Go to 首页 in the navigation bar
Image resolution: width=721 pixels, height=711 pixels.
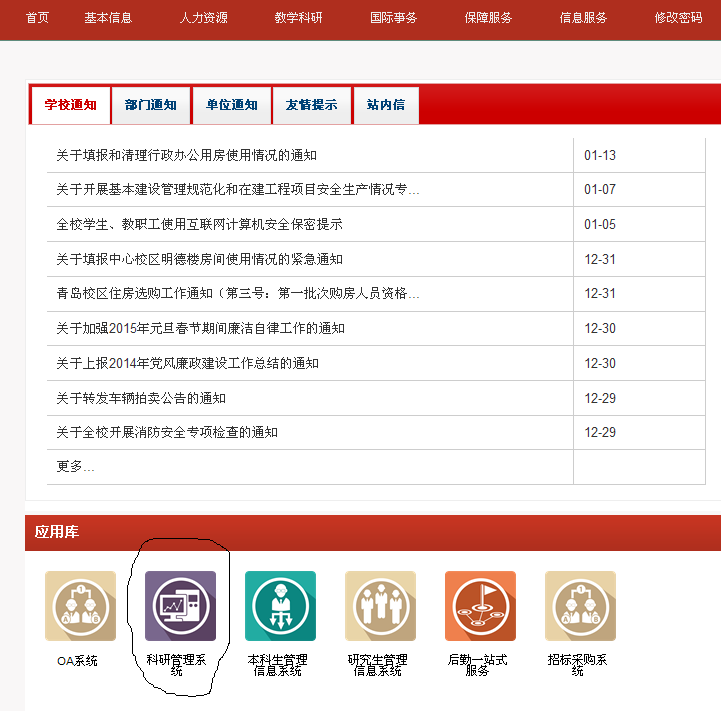click(x=37, y=18)
